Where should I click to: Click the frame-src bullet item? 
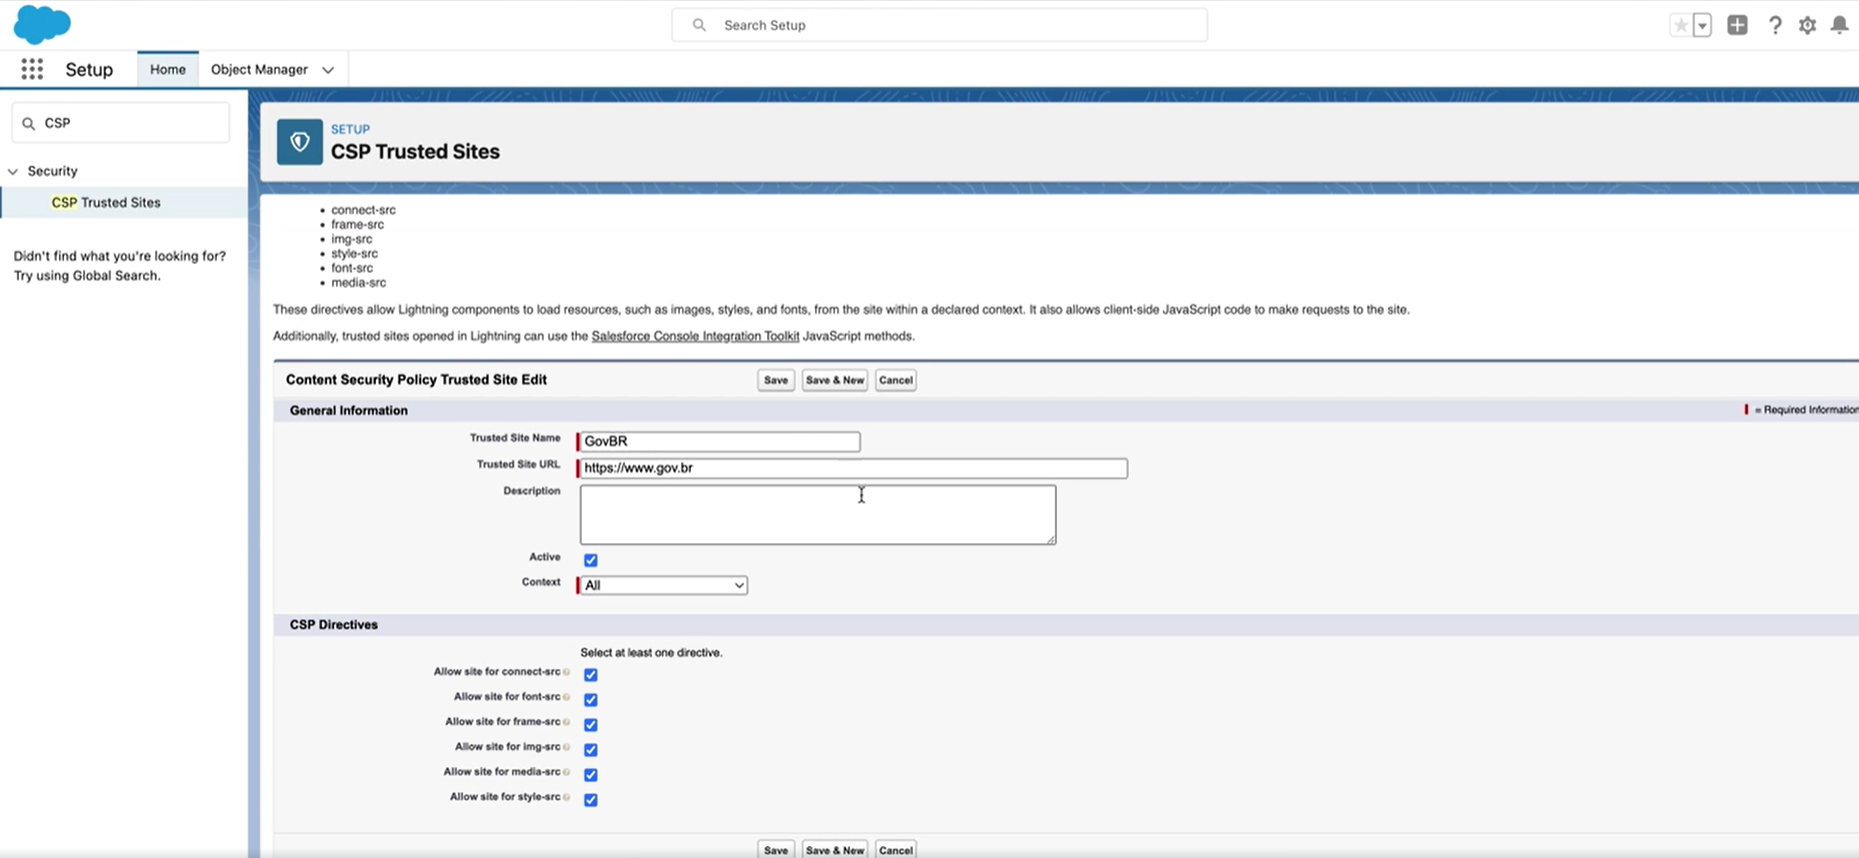(x=358, y=224)
